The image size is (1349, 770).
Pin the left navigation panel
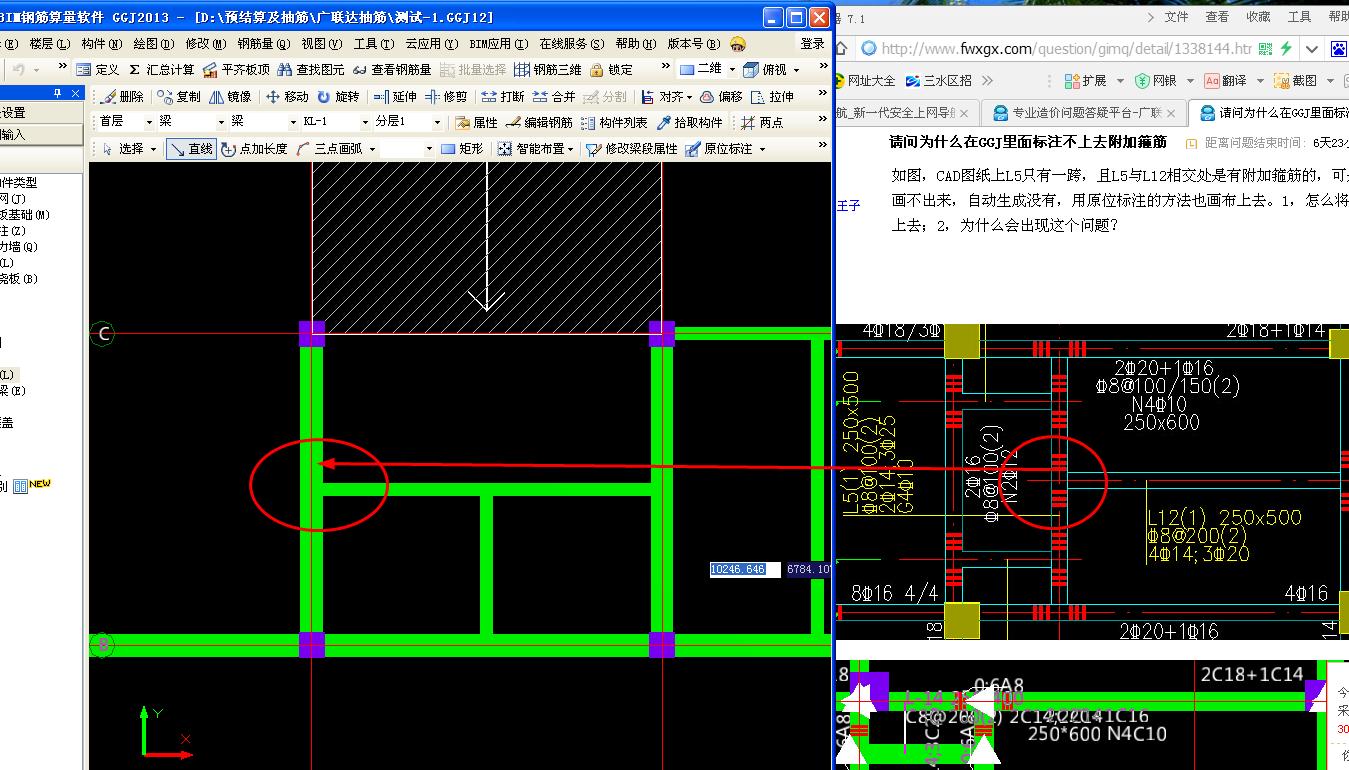57,93
